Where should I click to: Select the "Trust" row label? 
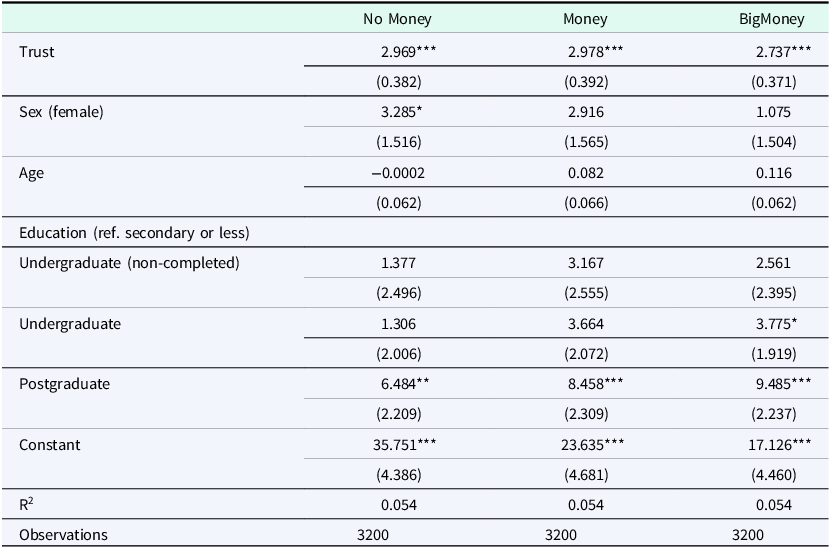tap(37, 52)
